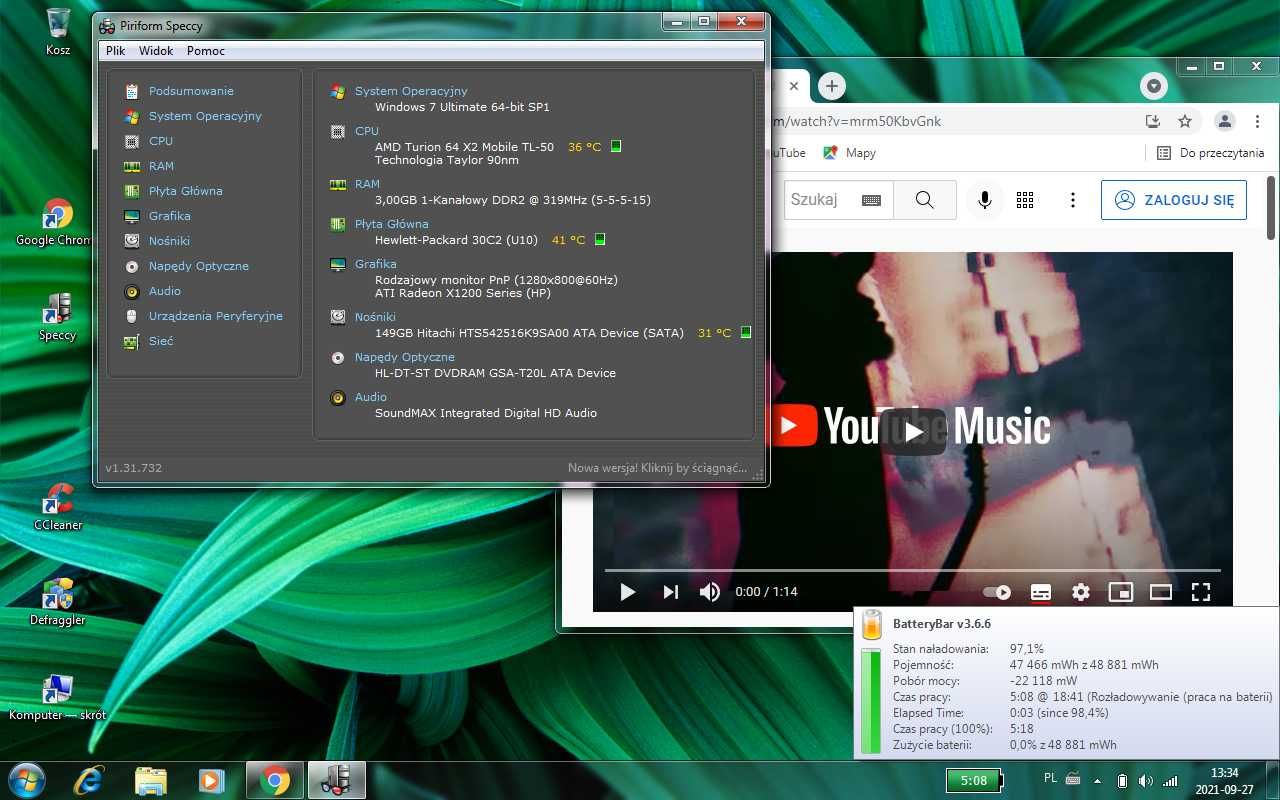Open Chrome three-dot menu
This screenshot has width=1280, height=800.
coord(1256,121)
